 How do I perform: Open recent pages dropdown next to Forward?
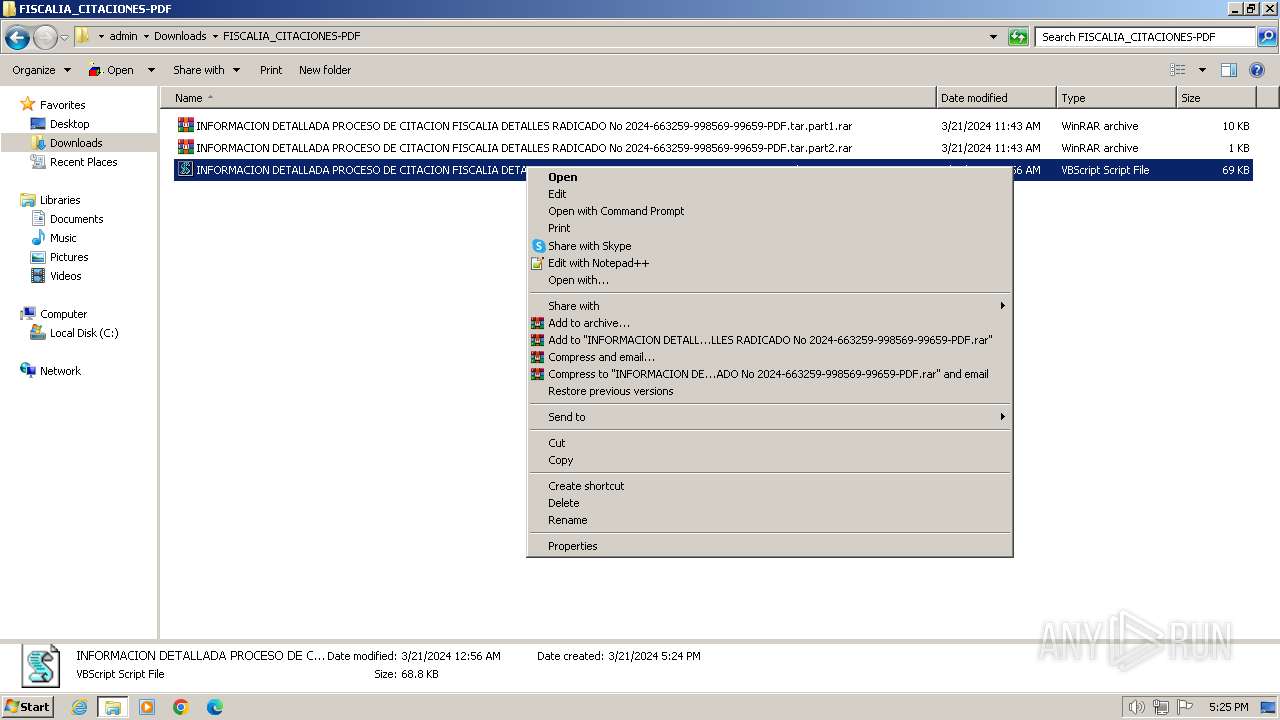coord(64,38)
